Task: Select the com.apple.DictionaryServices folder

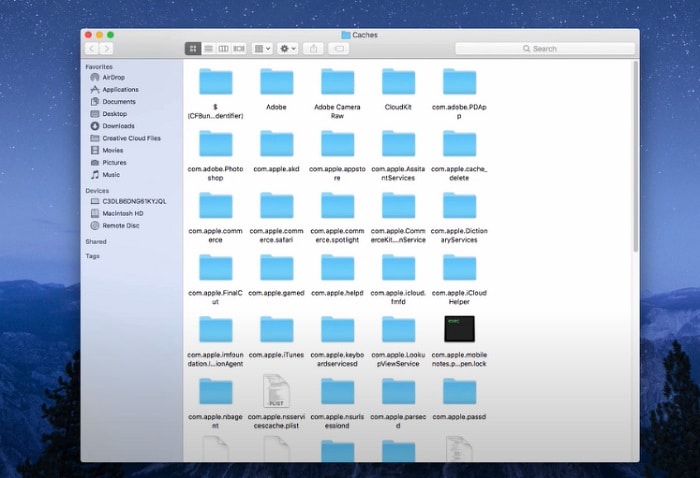Action: (x=459, y=206)
